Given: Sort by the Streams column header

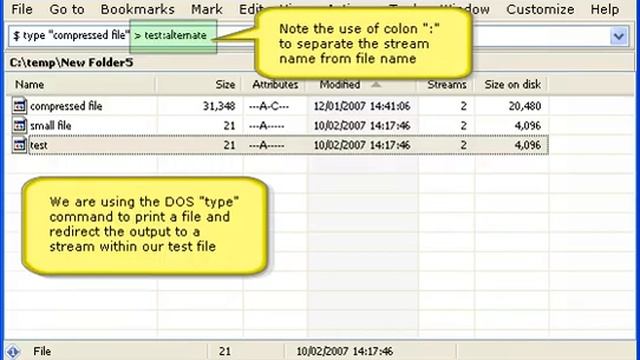Looking at the screenshot, I should (446, 84).
